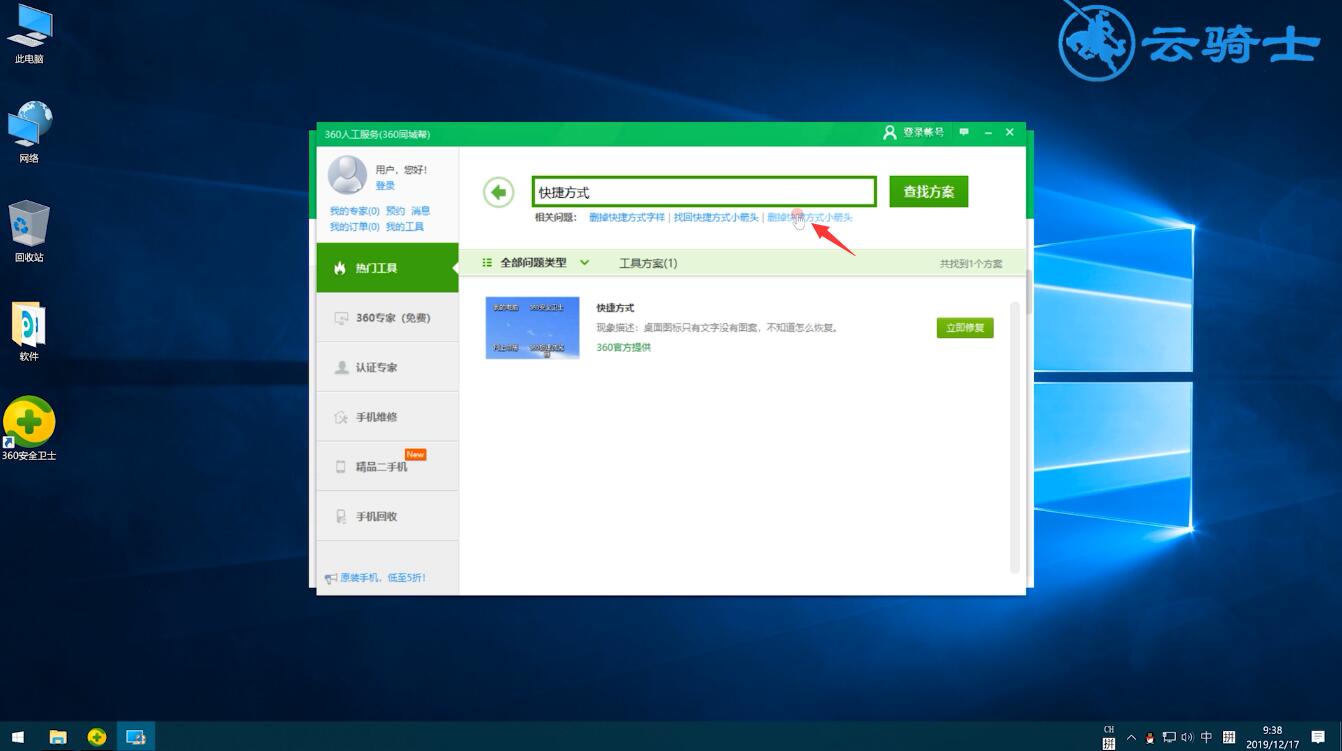Click the 快捷方式 result thumbnail
Viewport: 1342px width, 751px height.
coord(532,328)
